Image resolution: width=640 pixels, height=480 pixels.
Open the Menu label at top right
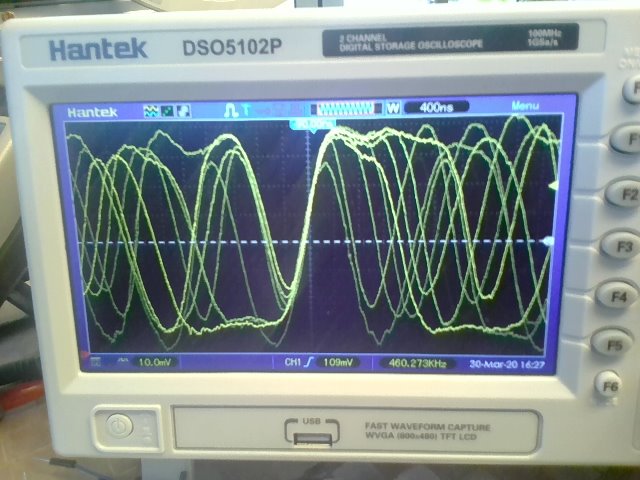pos(524,106)
